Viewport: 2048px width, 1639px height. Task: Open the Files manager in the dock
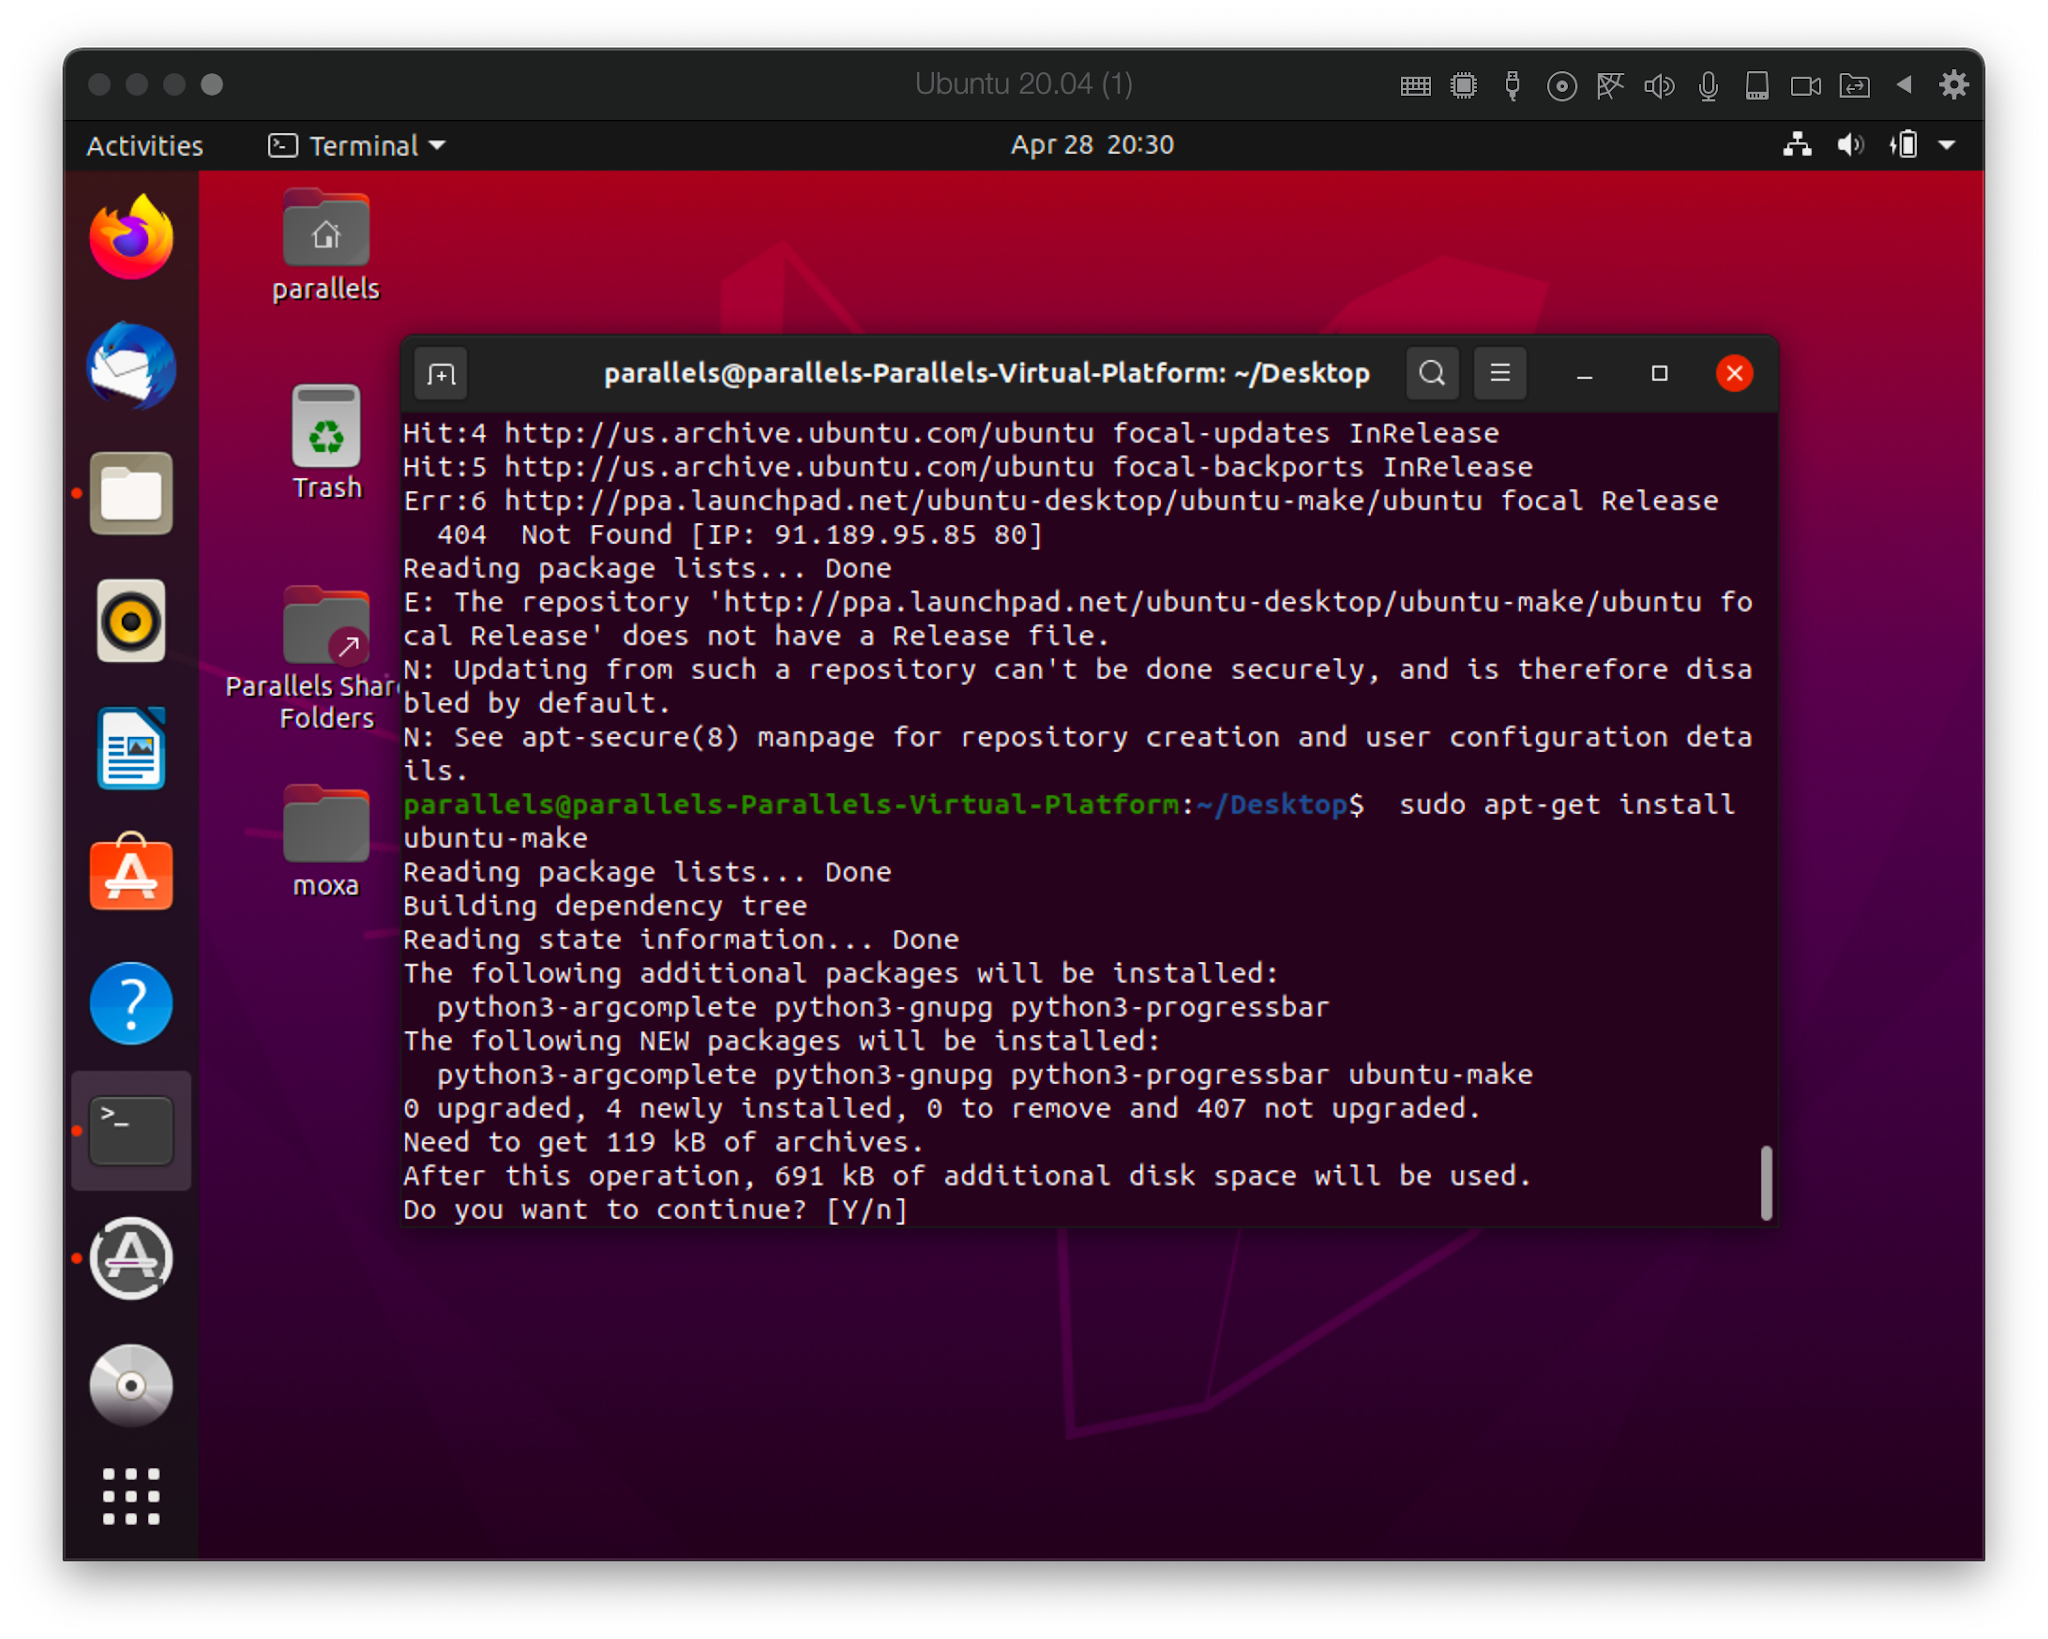point(131,493)
